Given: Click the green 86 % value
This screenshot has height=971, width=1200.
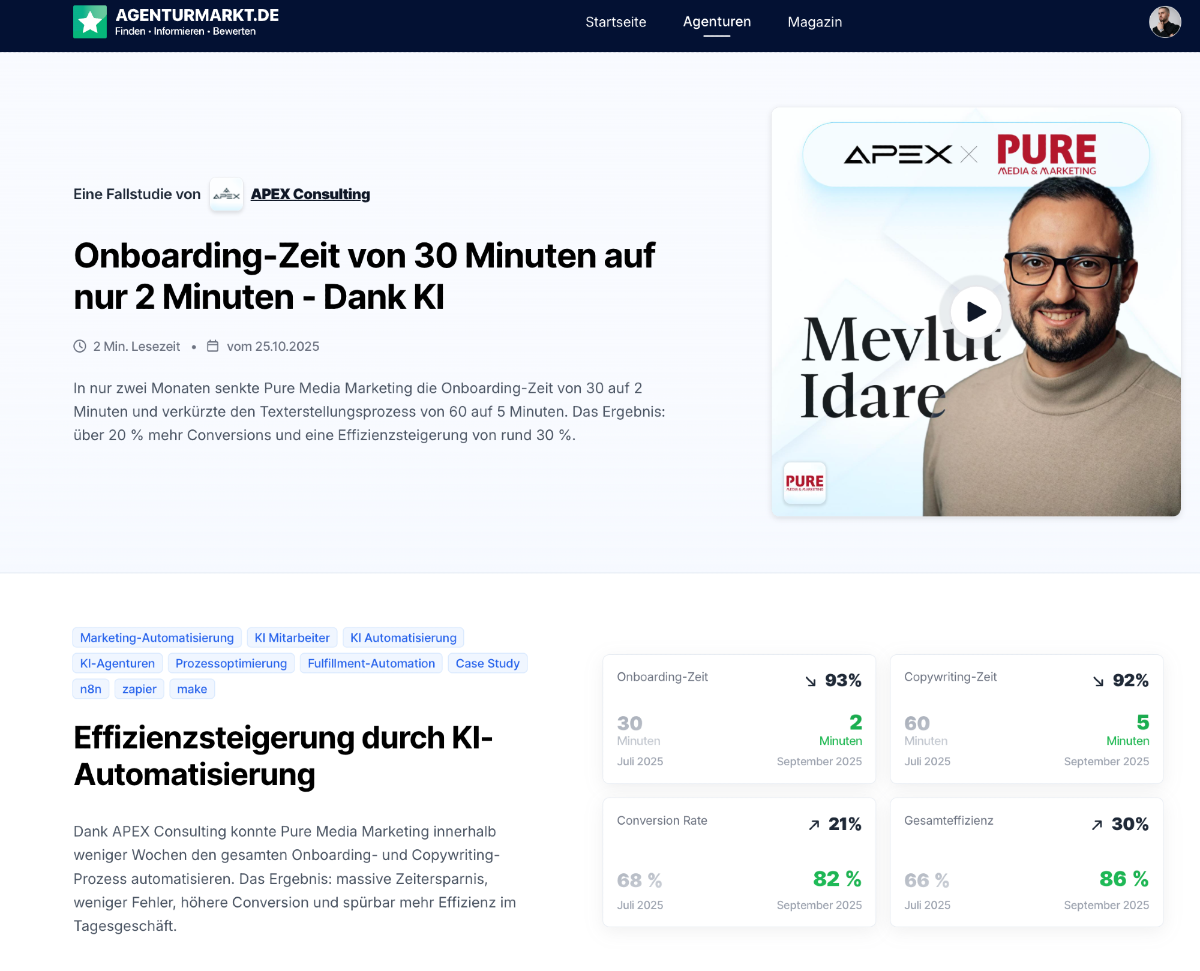Looking at the screenshot, I should (1124, 879).
